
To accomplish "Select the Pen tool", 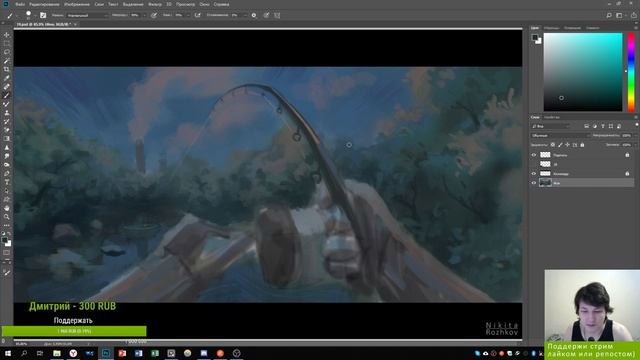I will (x=7, y=173).
